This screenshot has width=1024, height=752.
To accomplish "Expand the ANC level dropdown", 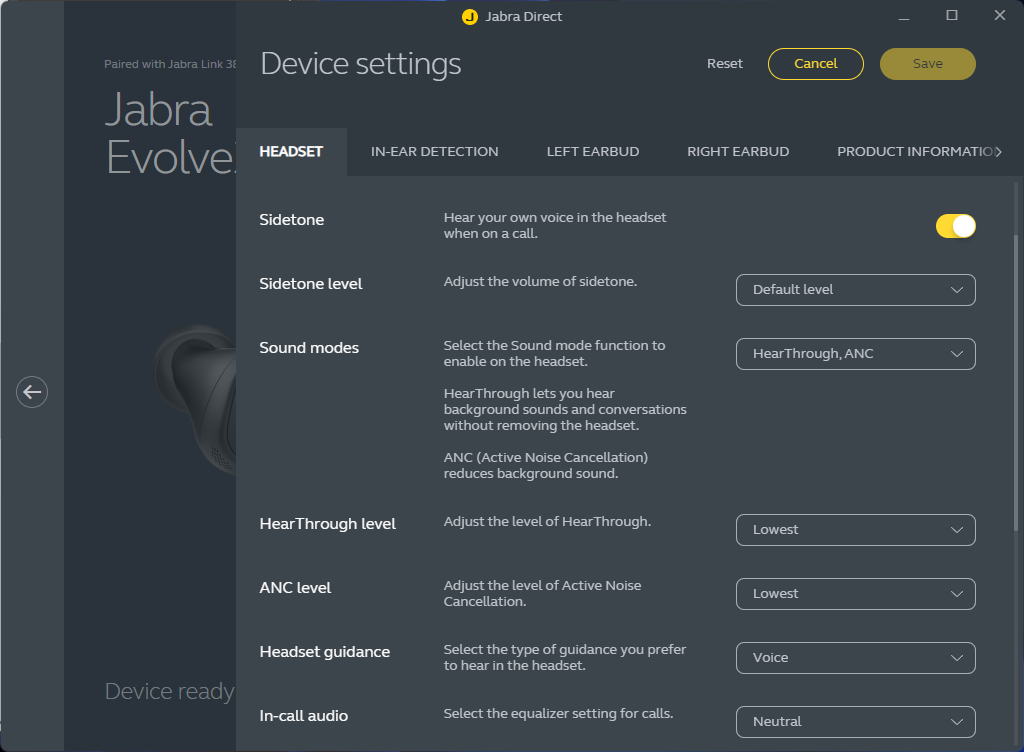I will click(x=856, y=594).
